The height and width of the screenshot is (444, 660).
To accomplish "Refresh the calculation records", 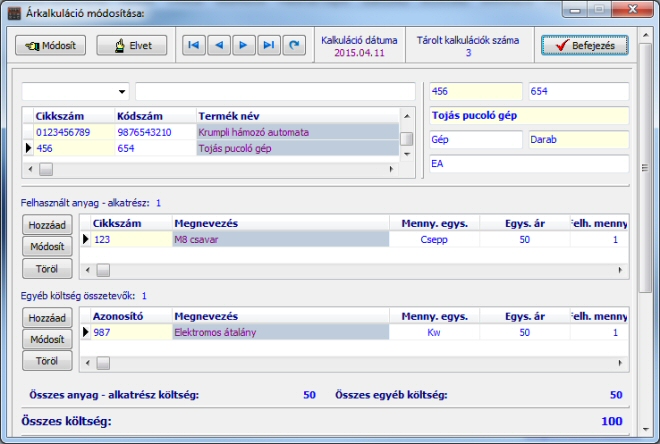I will tap(294, 45).
